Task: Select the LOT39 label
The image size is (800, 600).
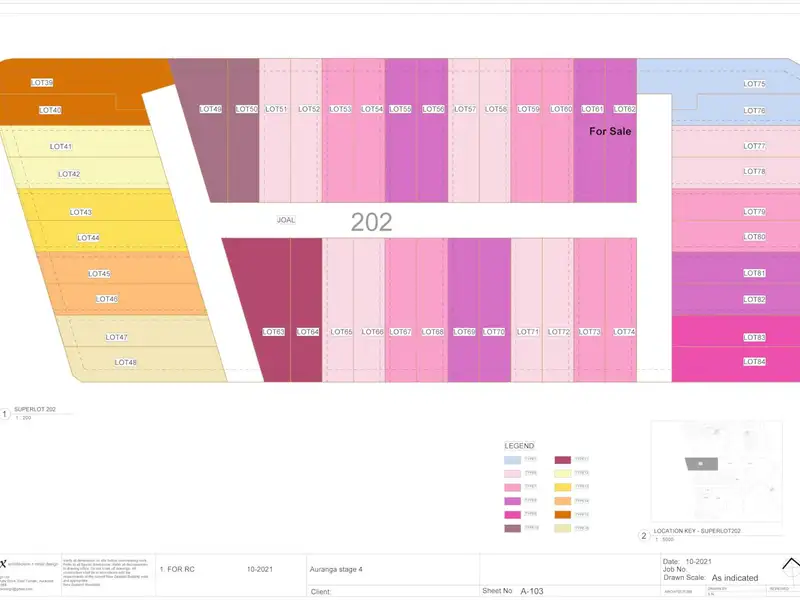Action: (42, 83)
